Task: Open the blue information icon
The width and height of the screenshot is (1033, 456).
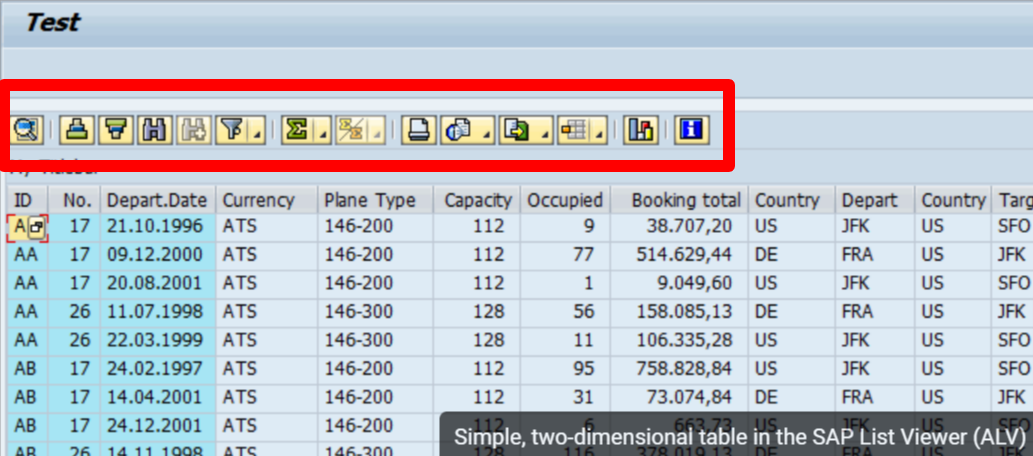Action: click(691, 129)
